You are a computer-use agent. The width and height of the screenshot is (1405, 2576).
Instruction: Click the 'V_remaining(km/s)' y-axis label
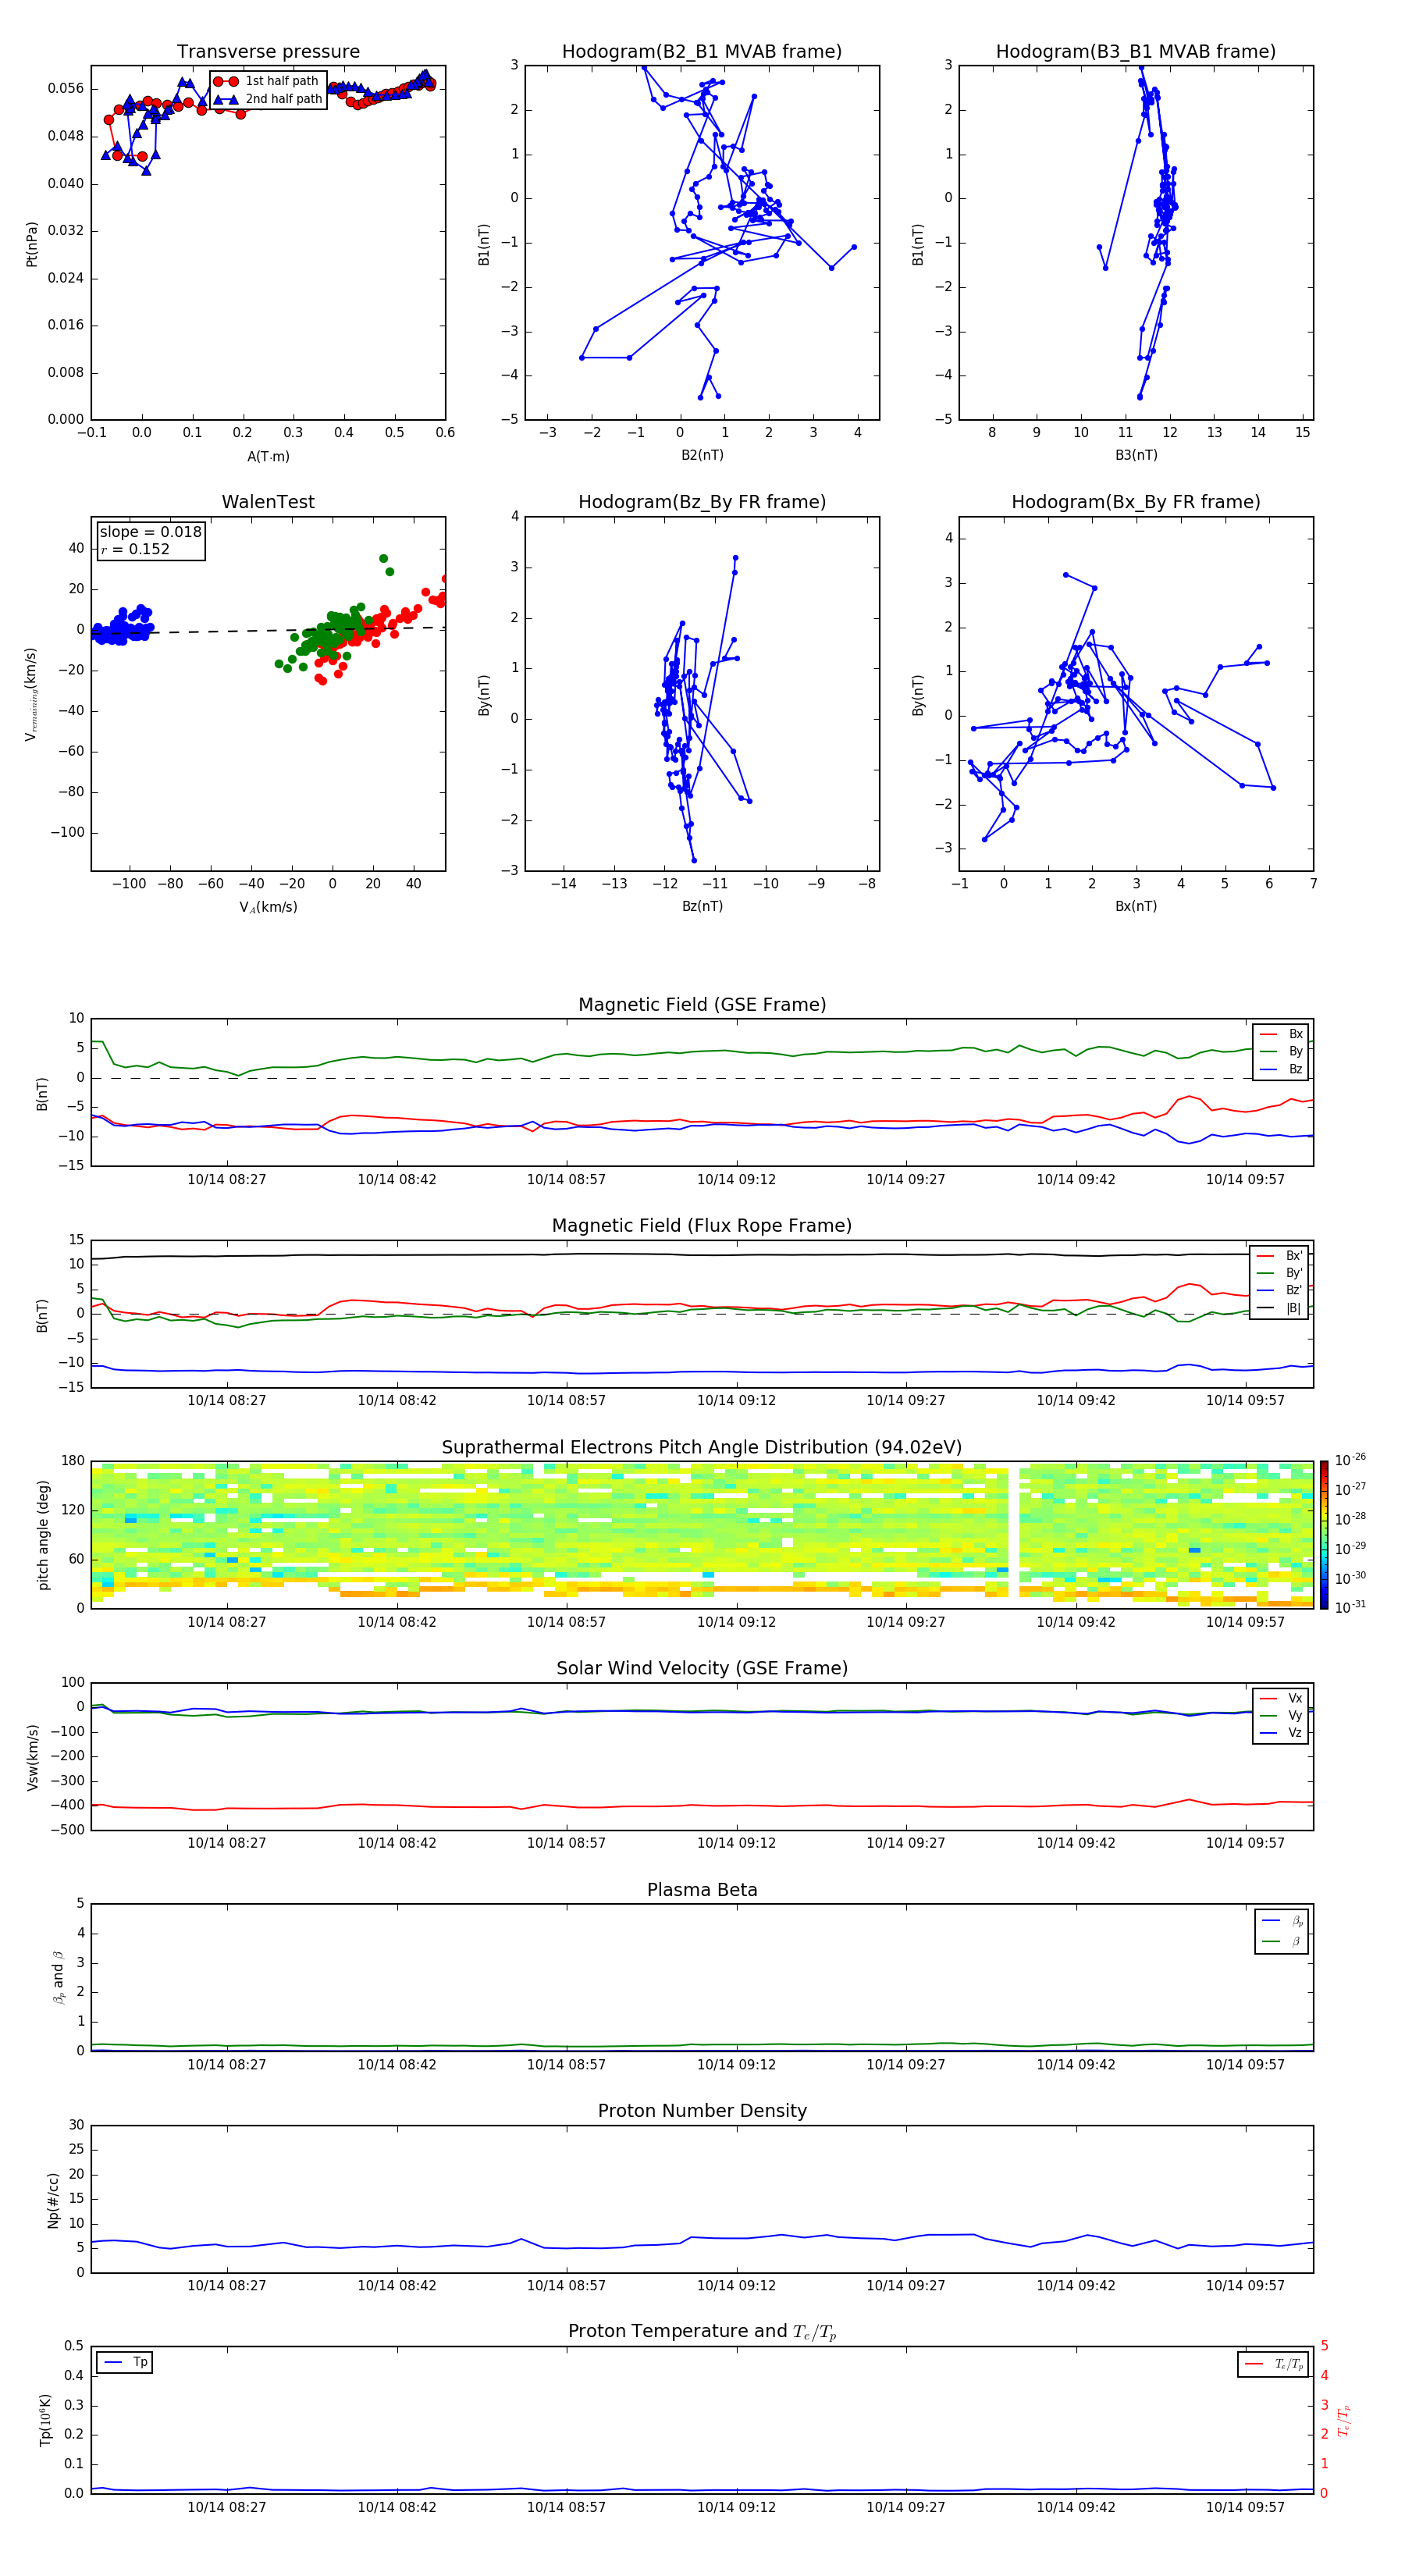32,694
